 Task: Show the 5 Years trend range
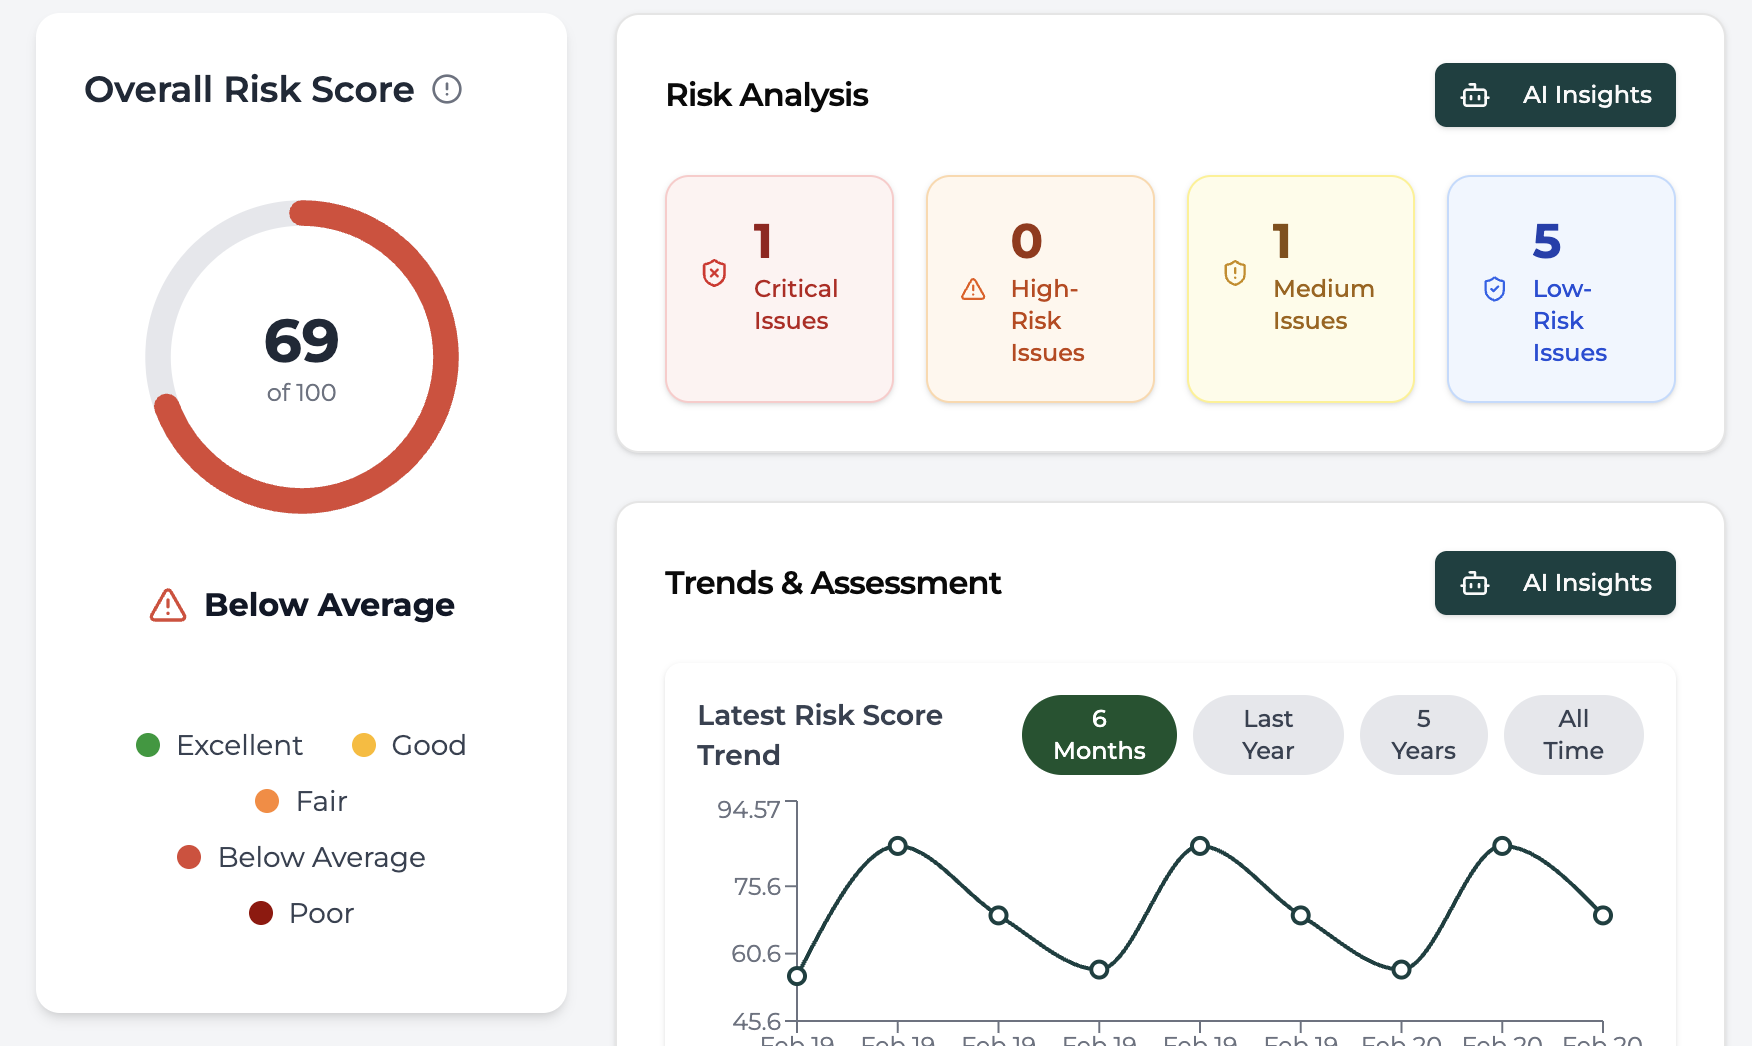(x=1423, y=735)
